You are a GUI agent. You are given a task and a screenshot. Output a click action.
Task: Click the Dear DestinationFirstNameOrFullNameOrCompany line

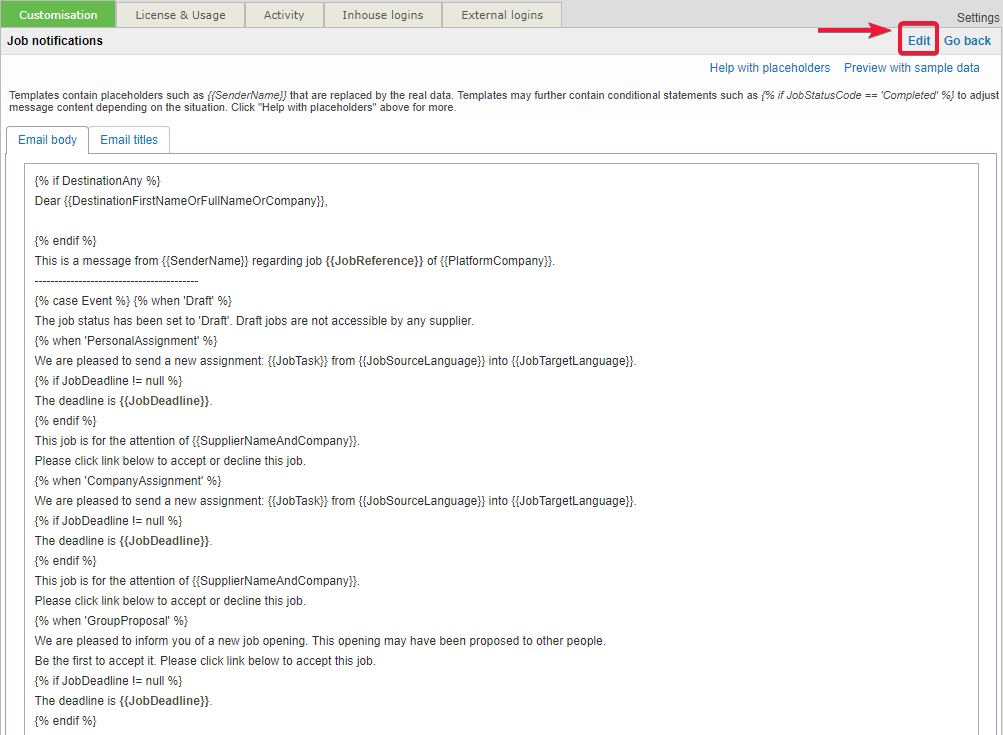(x=181, y=201)
